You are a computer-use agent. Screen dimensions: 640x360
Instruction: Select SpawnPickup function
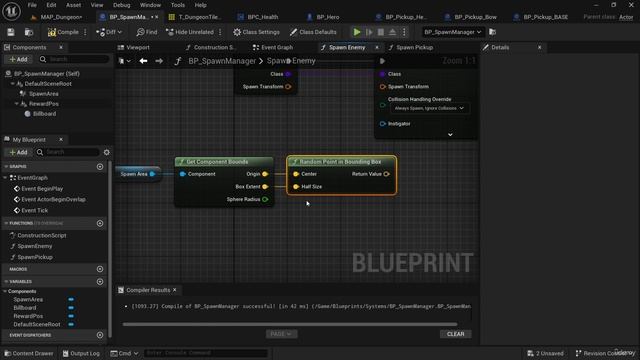[35, 257]
